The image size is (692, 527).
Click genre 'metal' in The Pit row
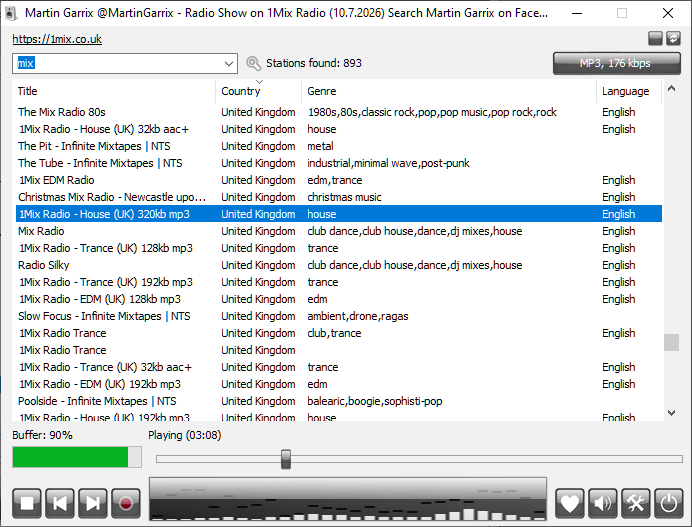point(320,146)
